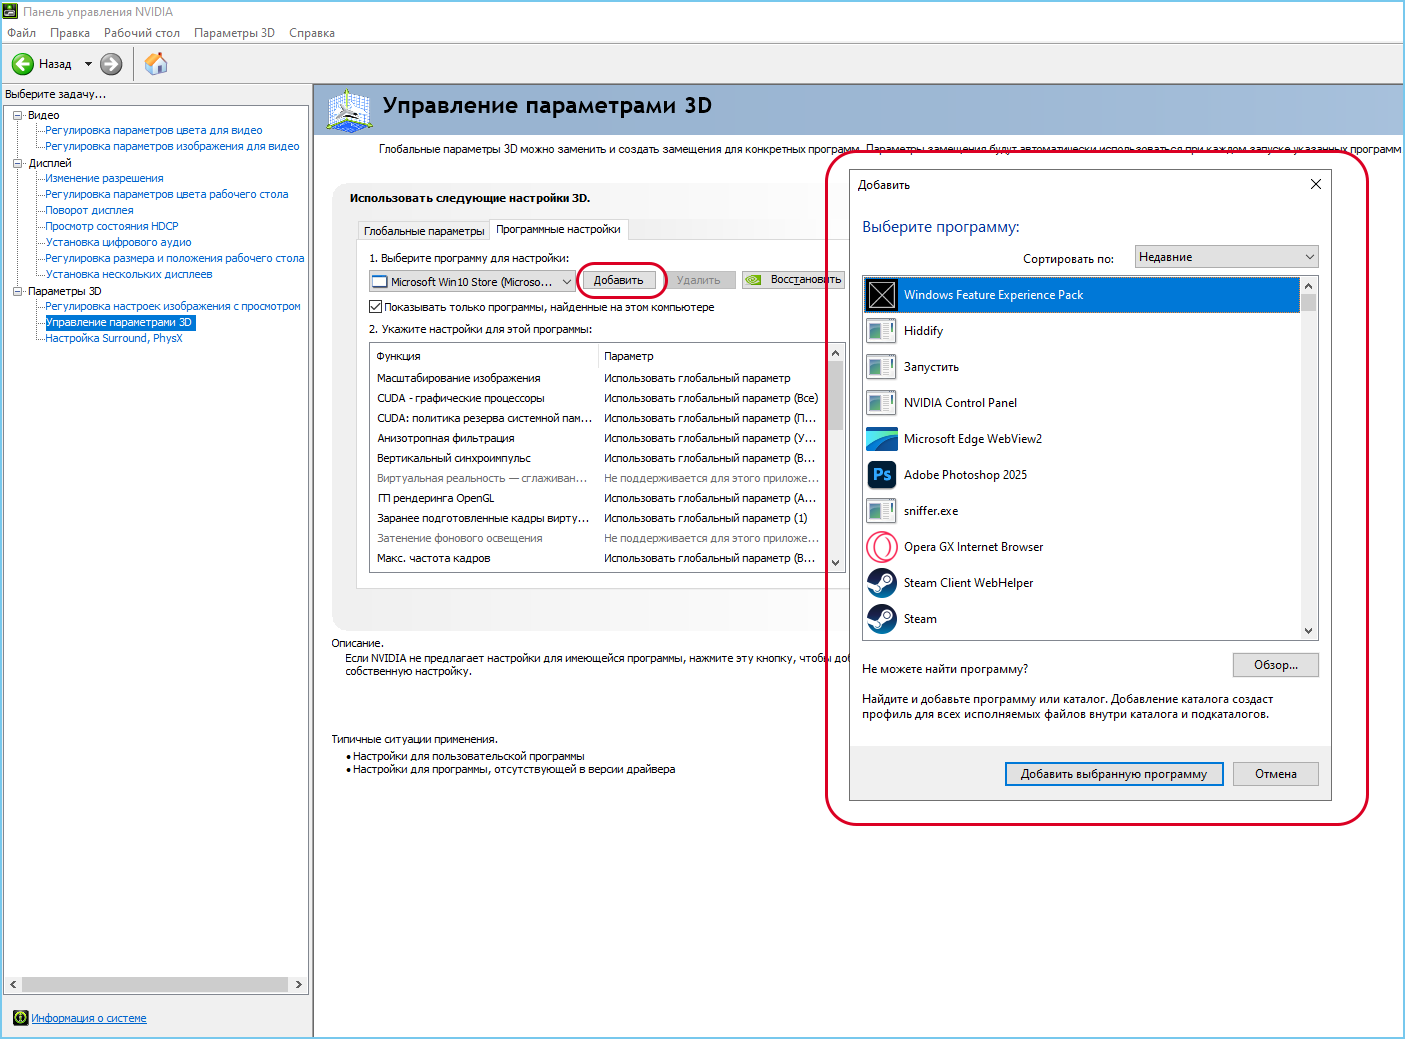Select 'Макс. частота кадров' setting row
The image size is (1405, 1039).
pos(598,558)
